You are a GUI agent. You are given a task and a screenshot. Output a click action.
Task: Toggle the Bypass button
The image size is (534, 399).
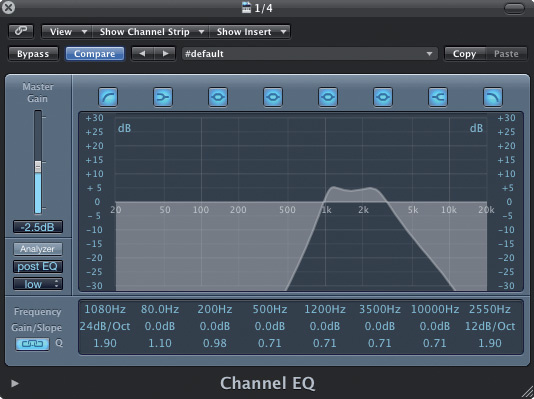[33, 54]
